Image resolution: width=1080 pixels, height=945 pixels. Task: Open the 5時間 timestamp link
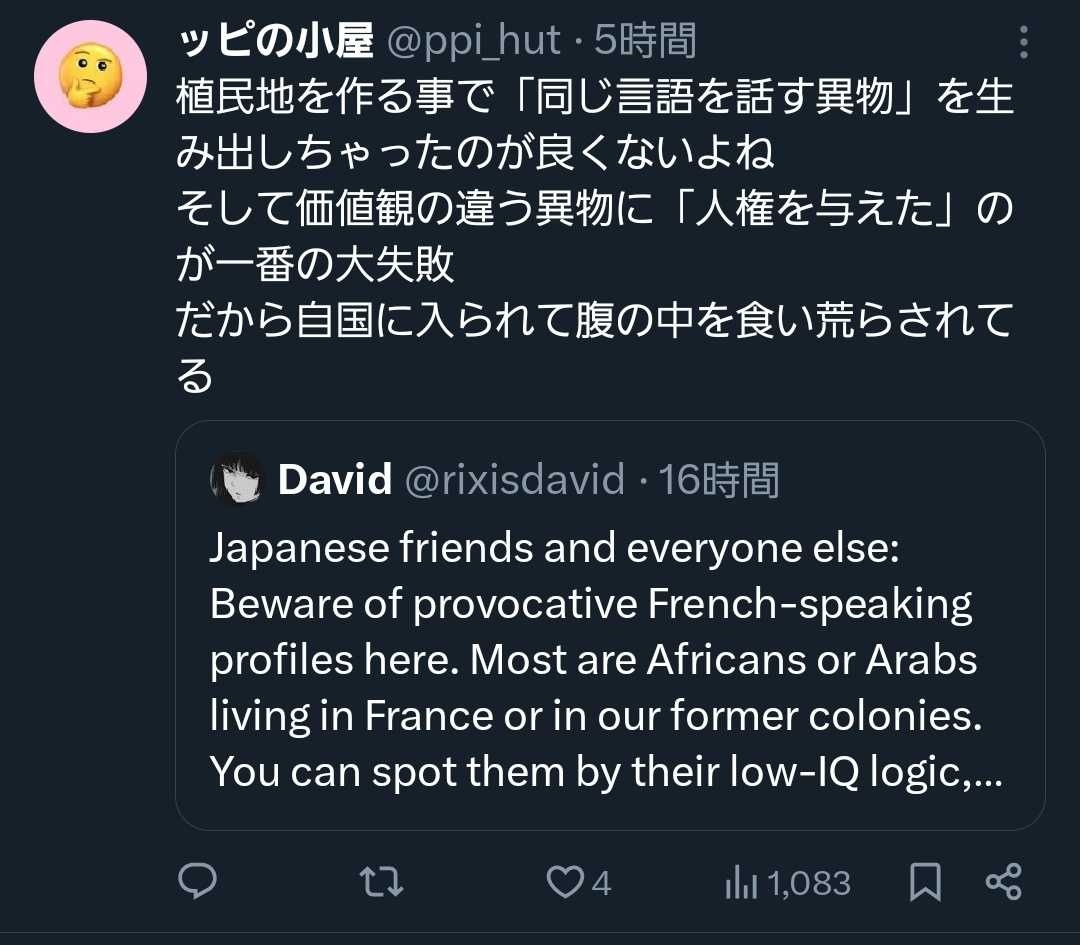click(646, 41)
